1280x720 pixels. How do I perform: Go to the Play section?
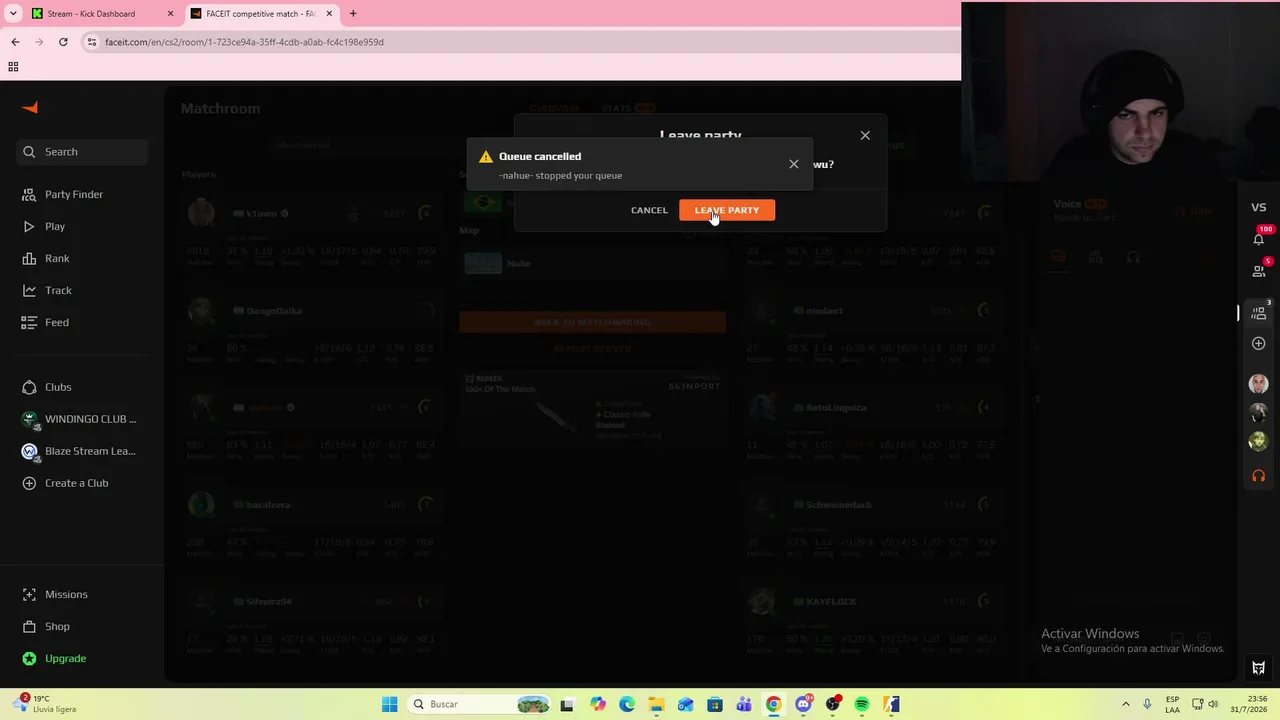click(x=55, y=226)
